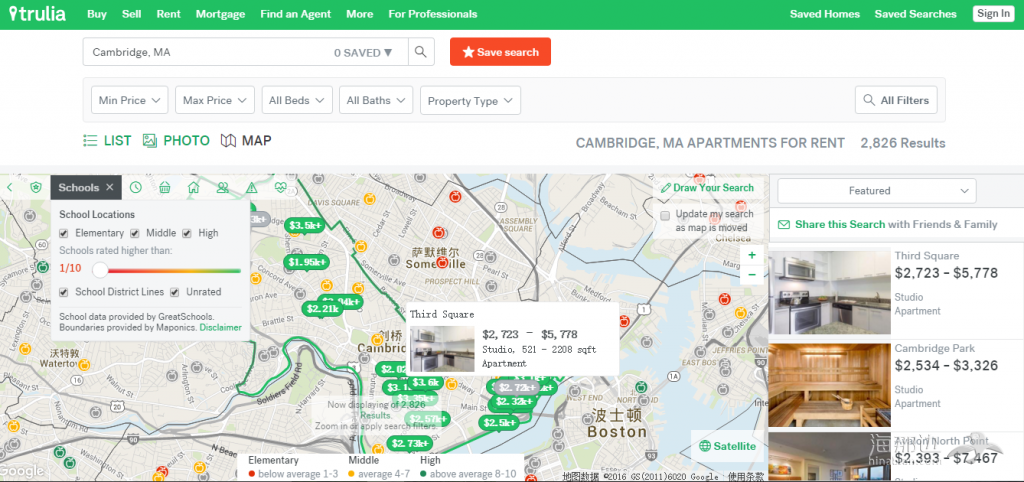Viewport: 1024px width, 482px height.
Task: Click the $2.21k price marker
Action: point(321,308)
